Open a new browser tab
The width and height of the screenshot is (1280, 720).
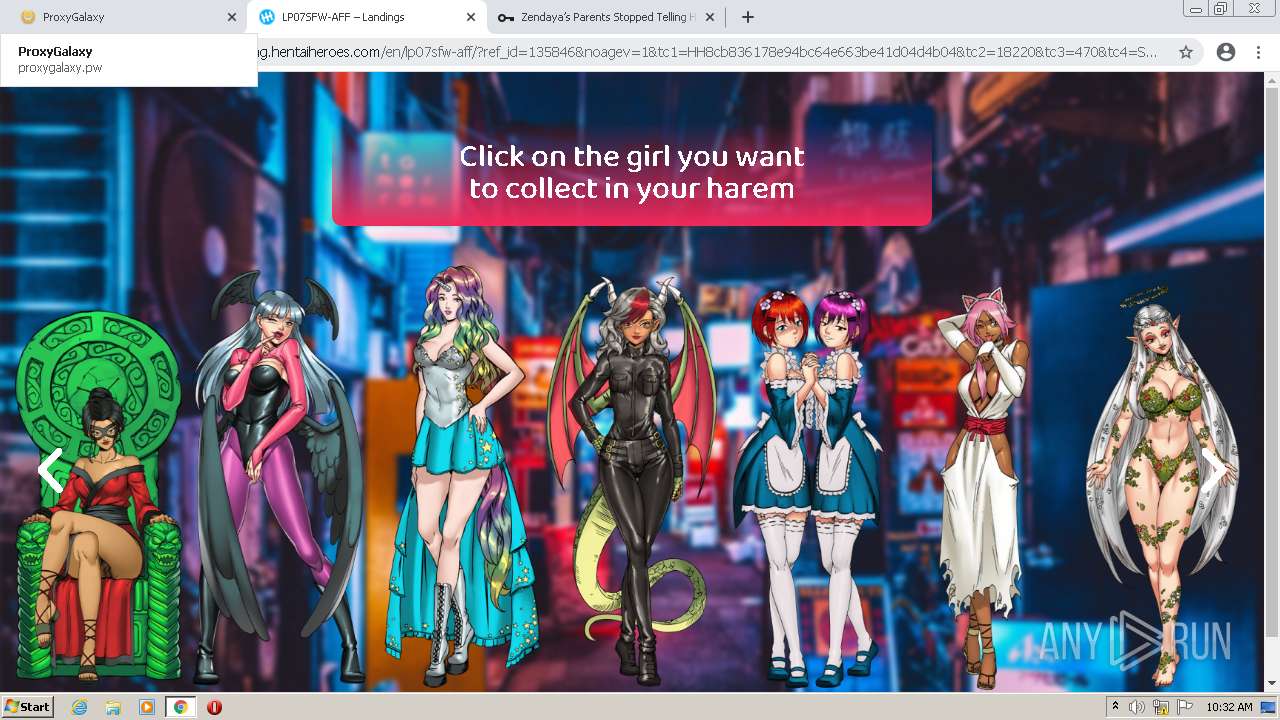click(747, 17)
